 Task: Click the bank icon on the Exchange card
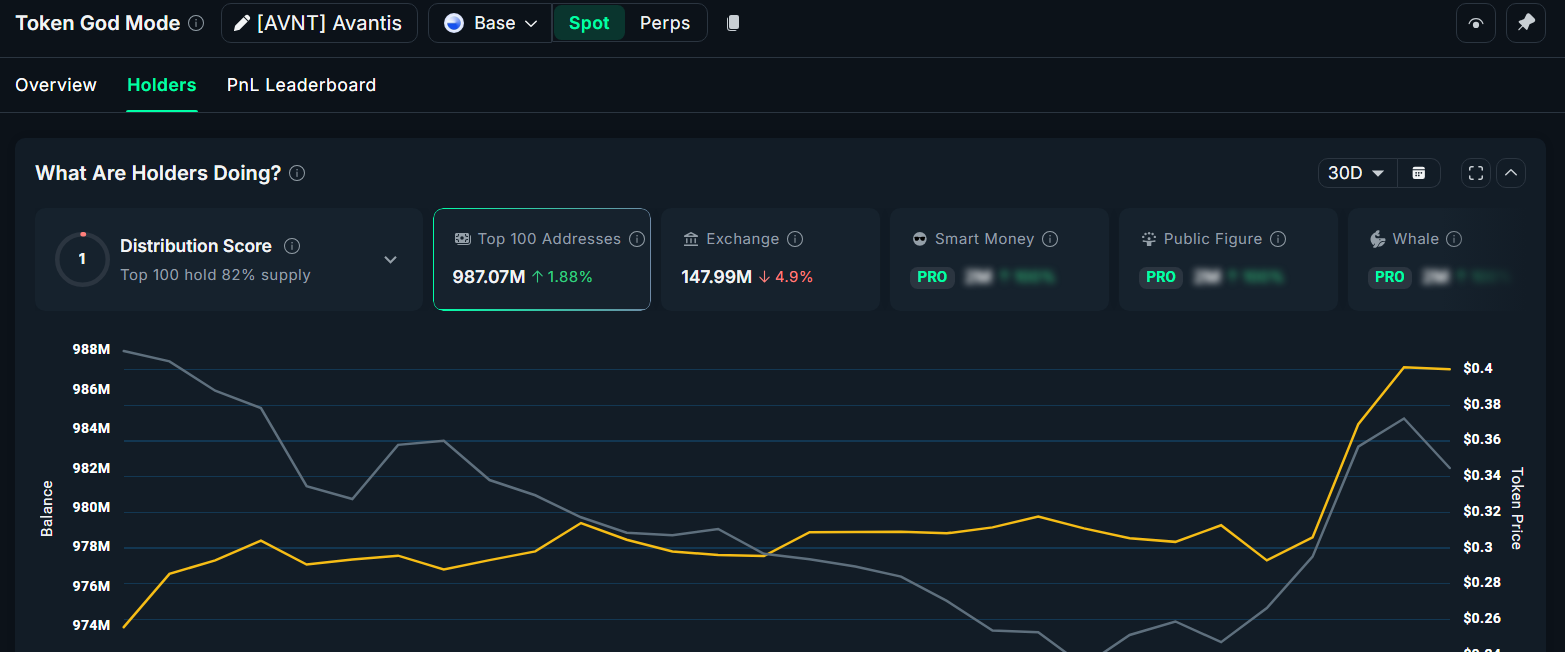690,238
